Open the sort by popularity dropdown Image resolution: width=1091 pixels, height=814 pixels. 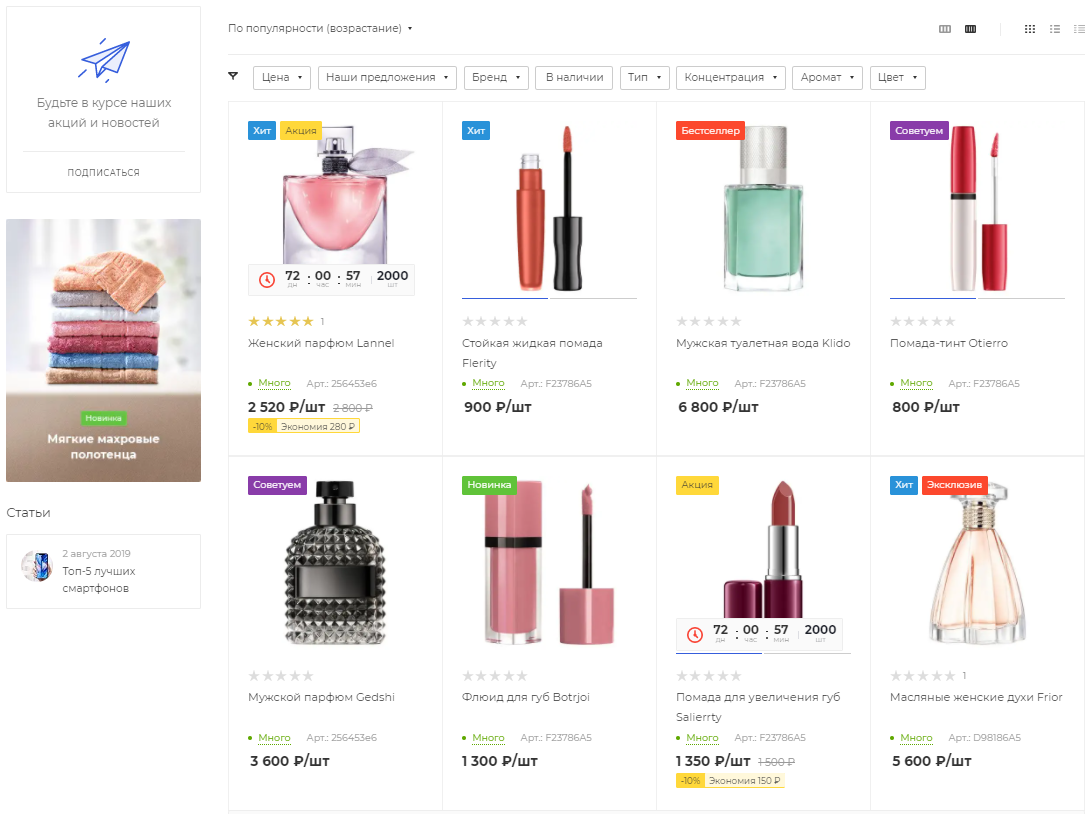[x=320, y=29]
